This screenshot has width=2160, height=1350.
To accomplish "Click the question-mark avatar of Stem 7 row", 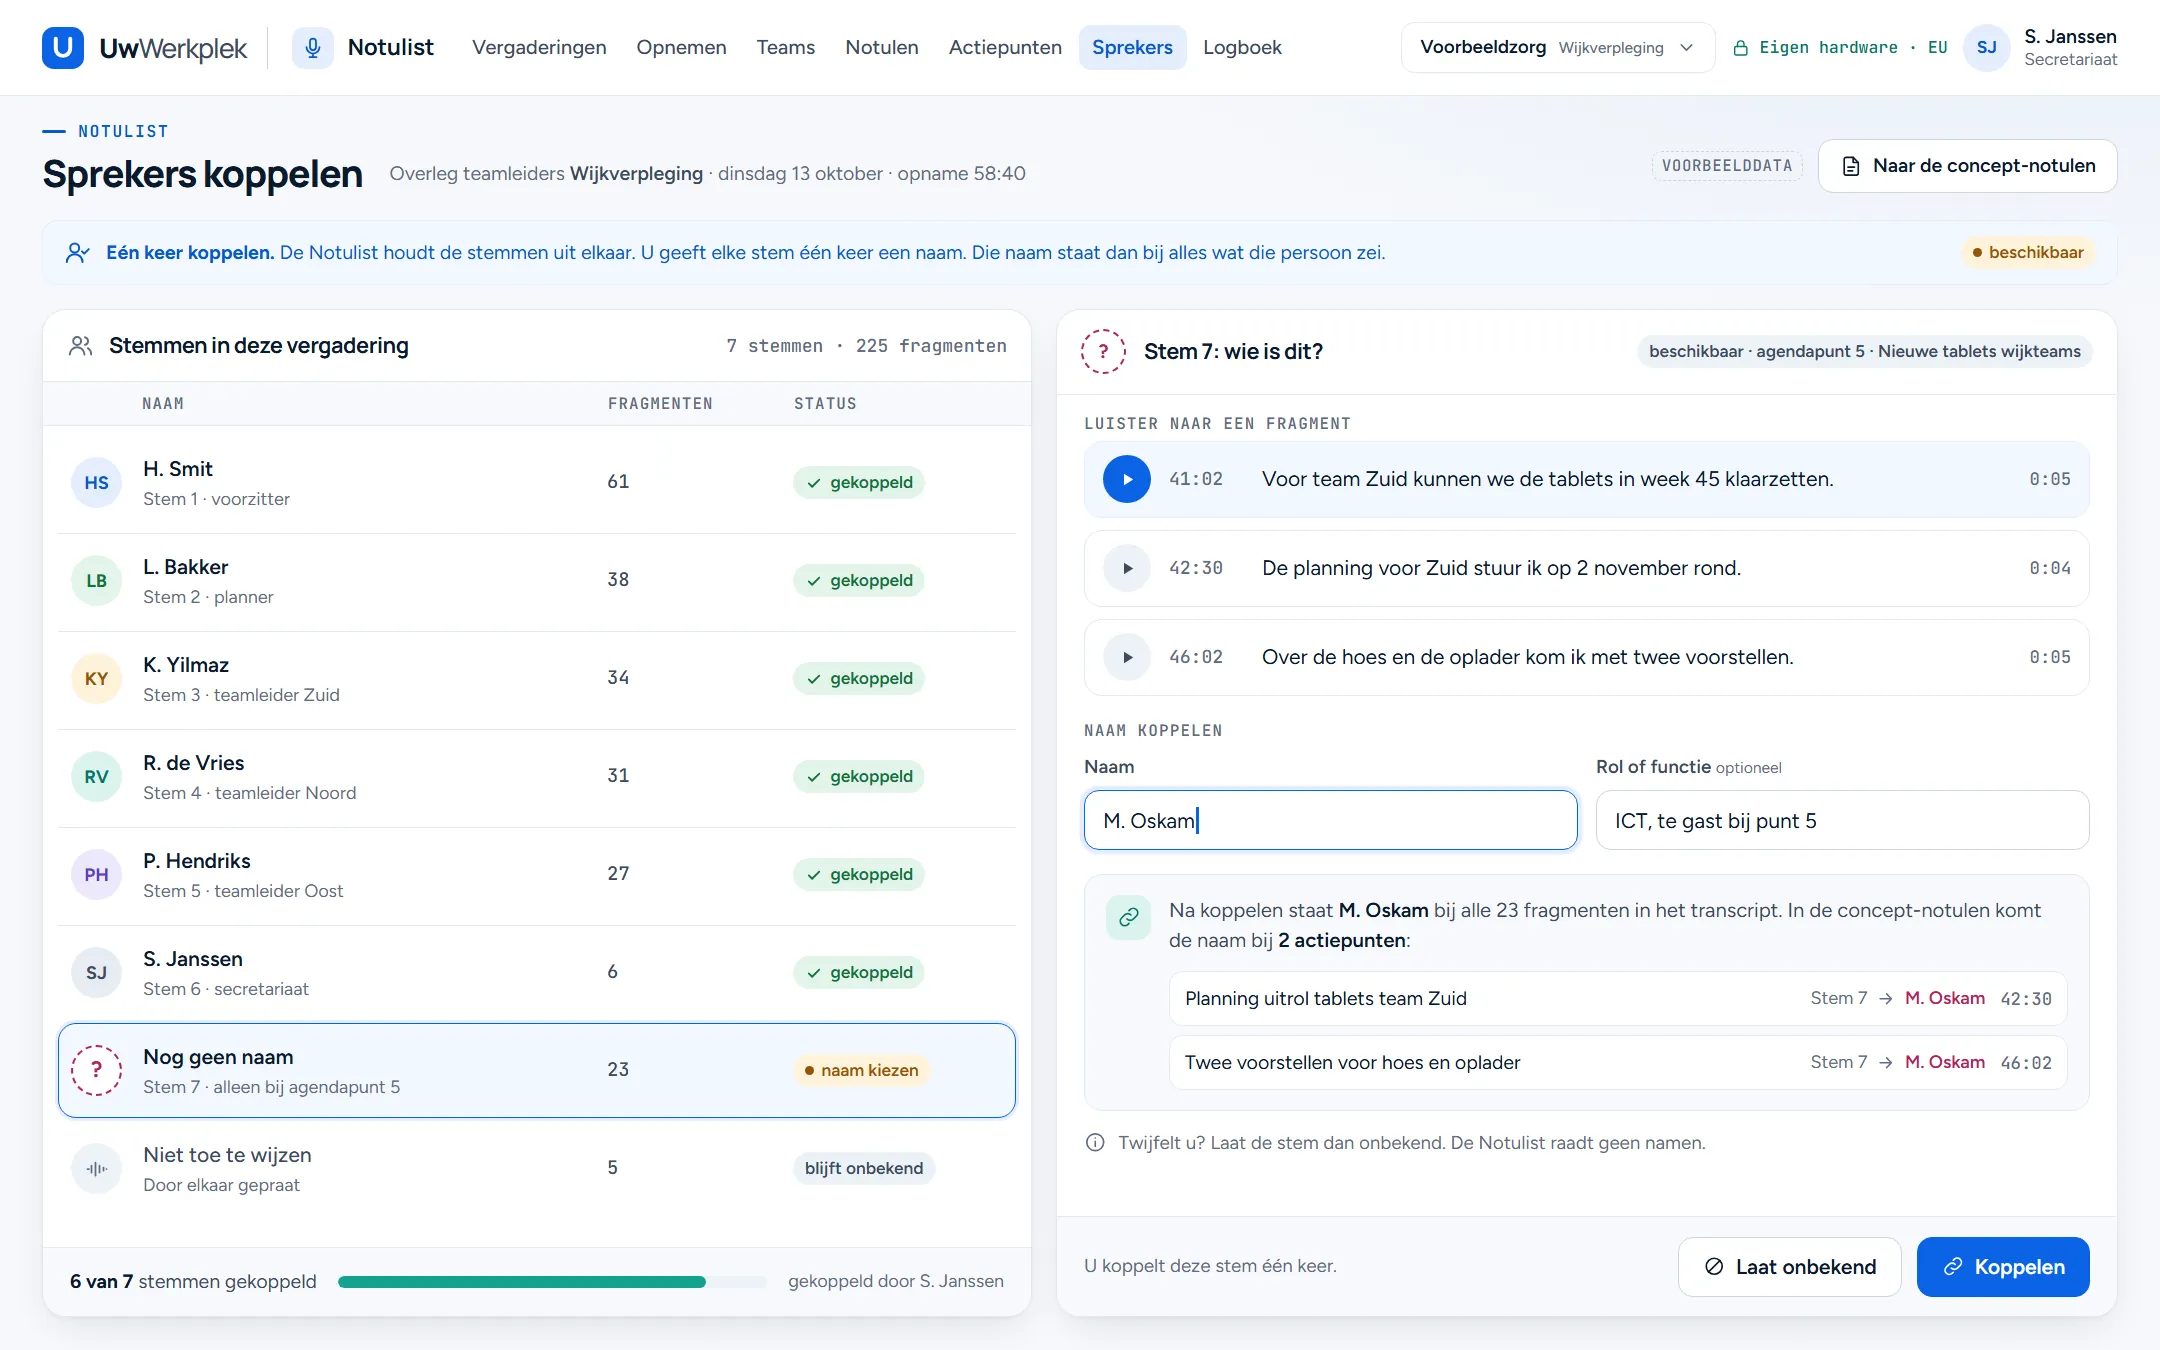I will click(x=96, y=1070).
